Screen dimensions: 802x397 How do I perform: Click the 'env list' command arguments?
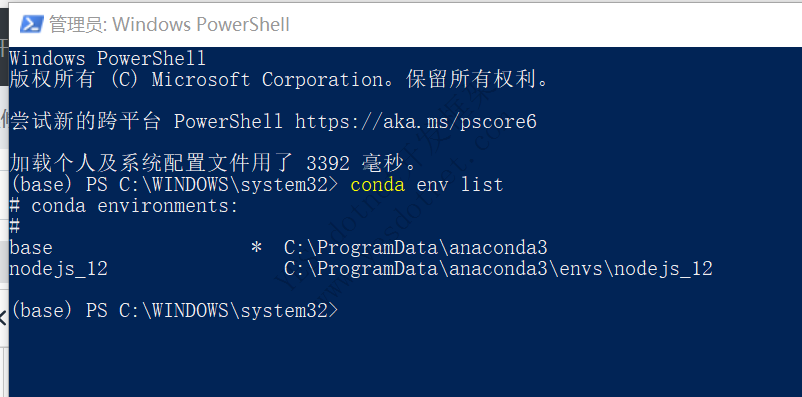460,184
